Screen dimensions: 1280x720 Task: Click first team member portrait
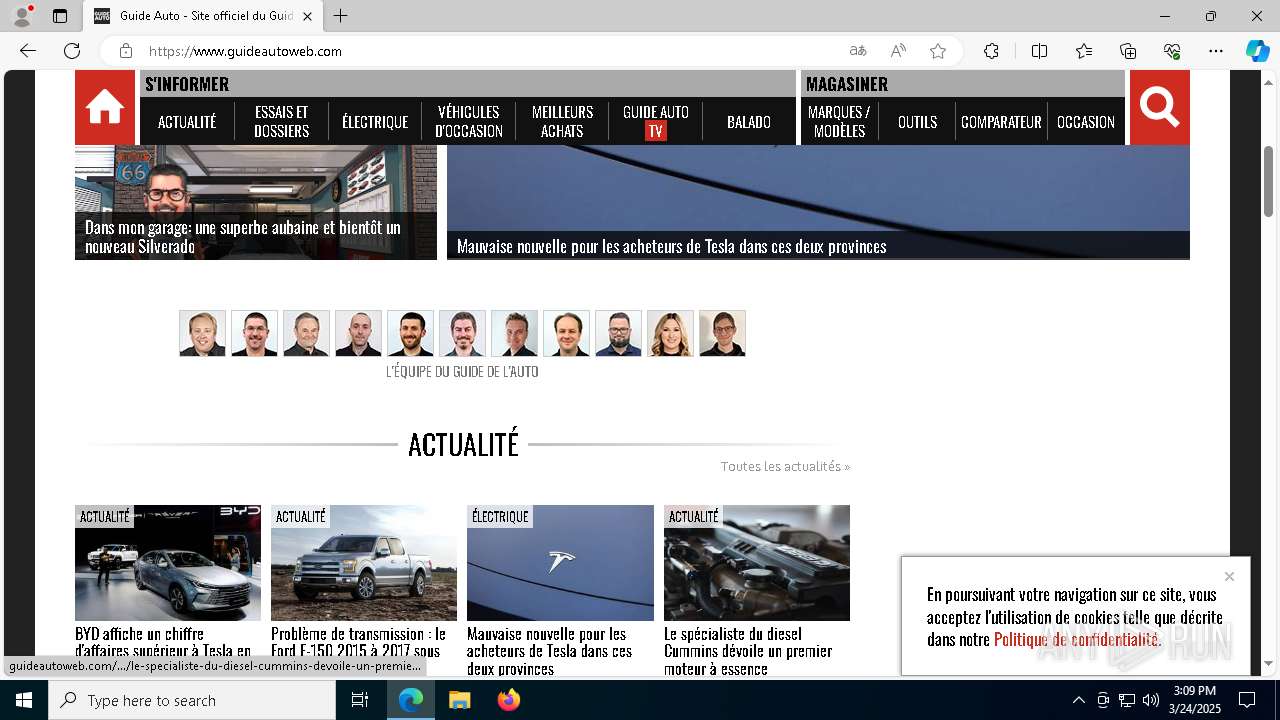point(202,333)
